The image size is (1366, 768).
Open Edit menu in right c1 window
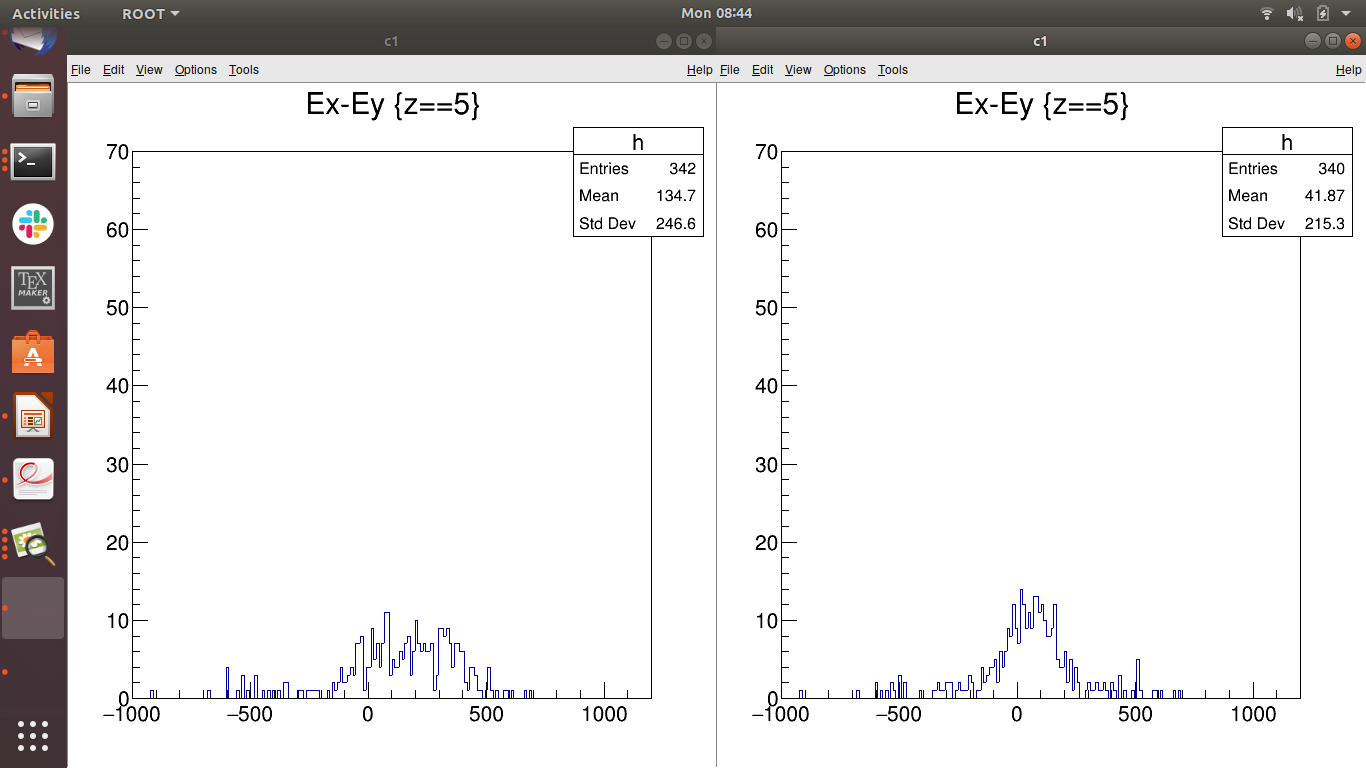coord(763,69)
